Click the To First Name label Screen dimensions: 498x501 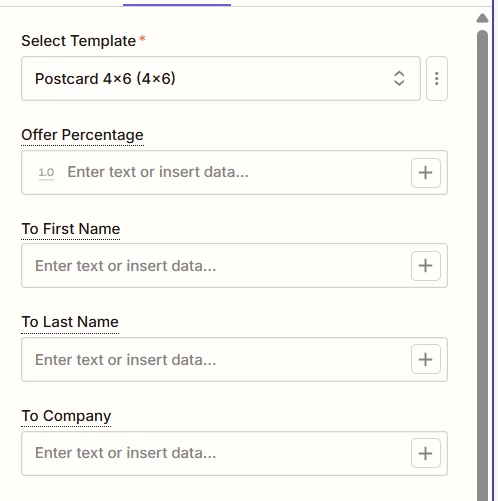[x=71, y=229]
